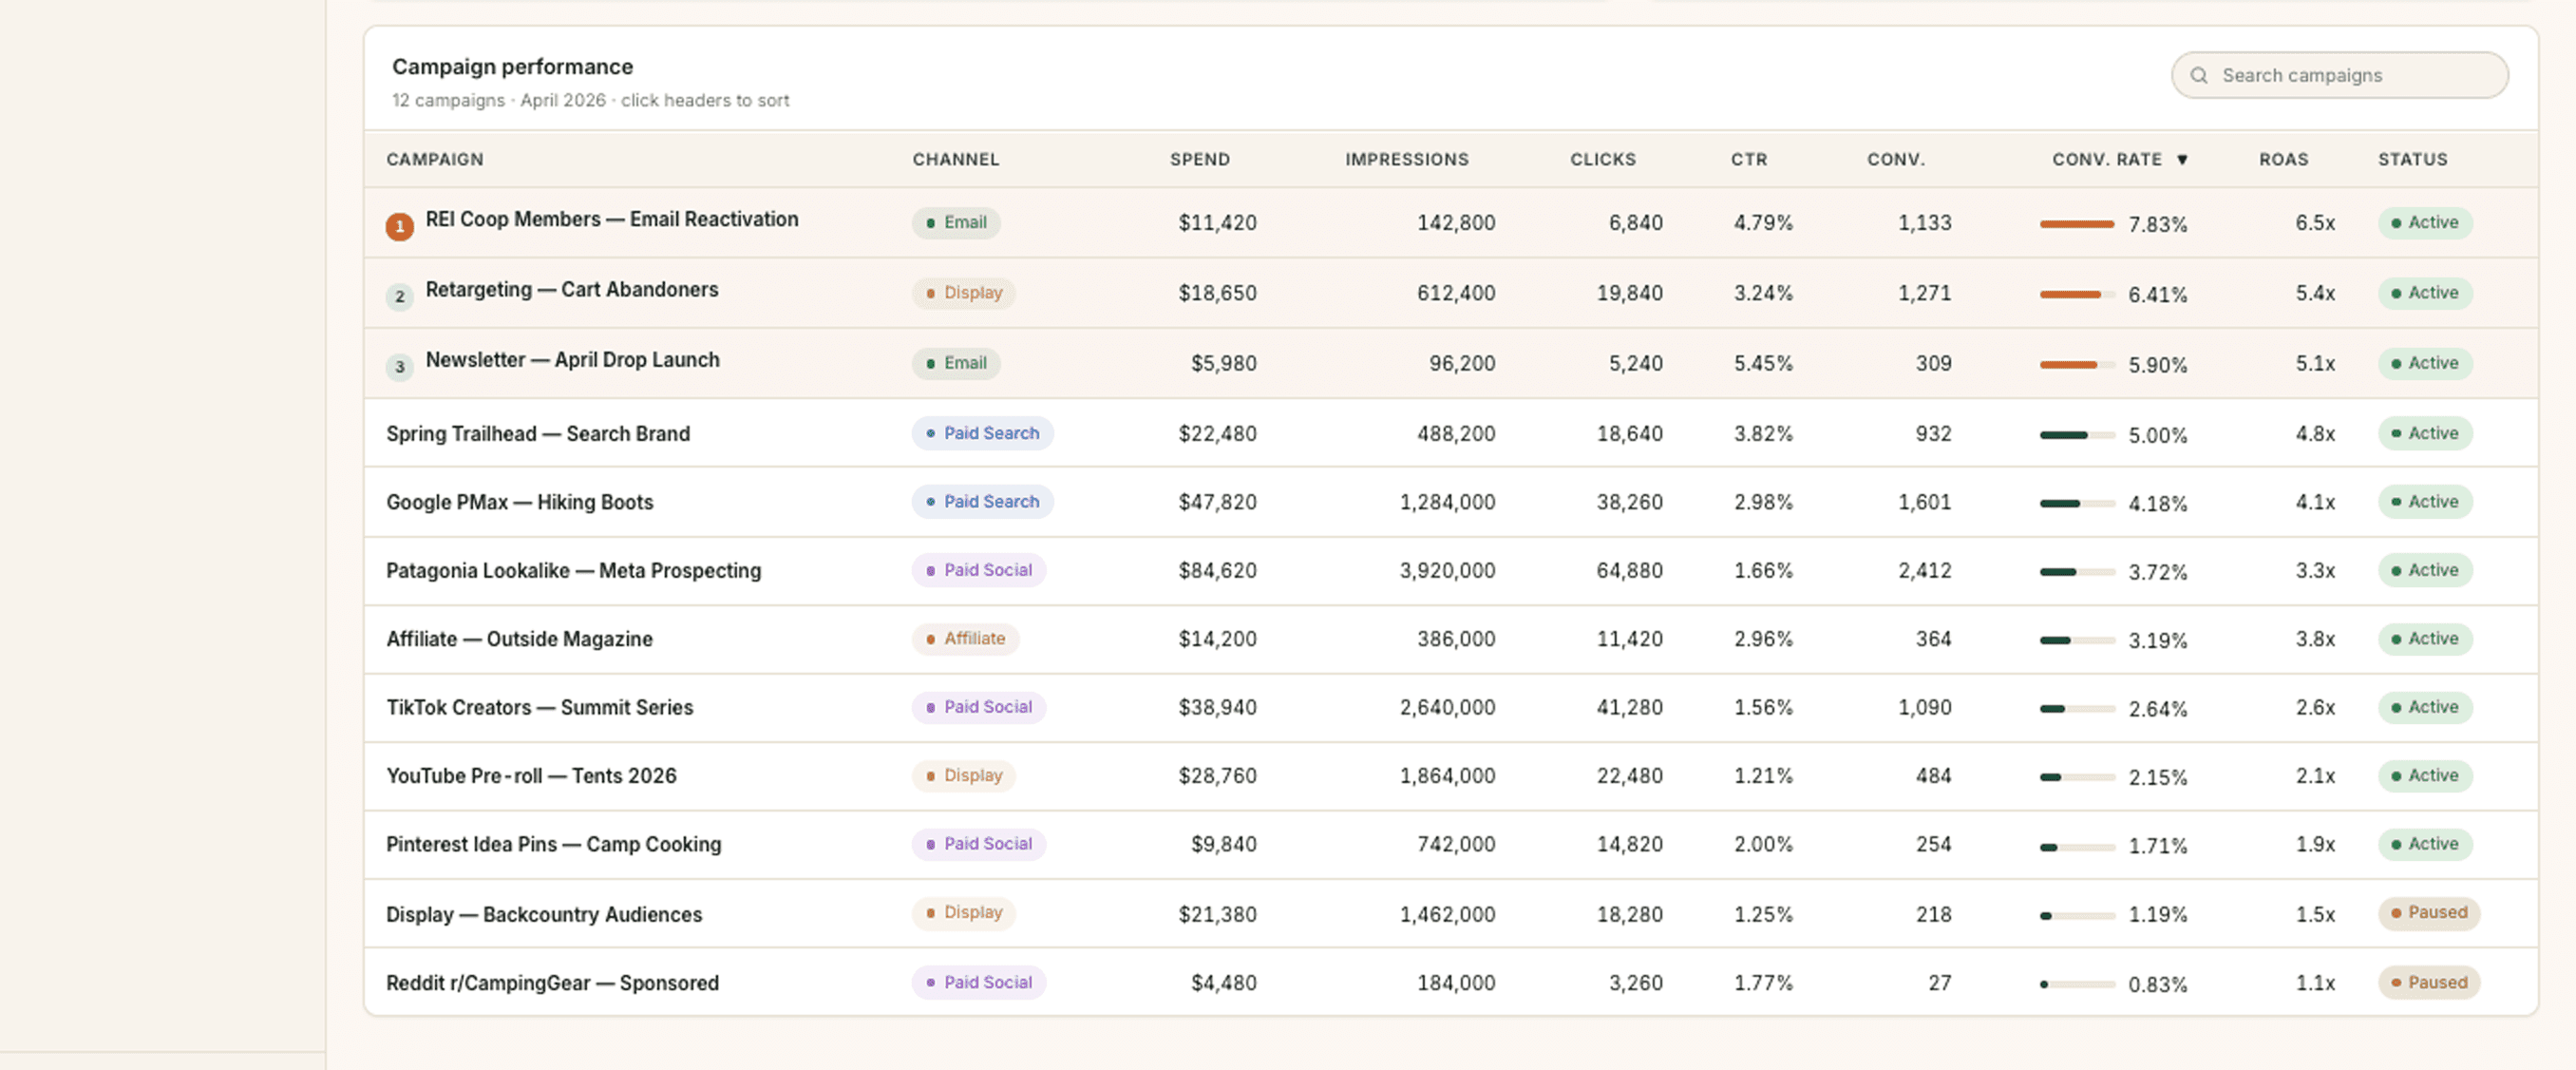Sort by the Spend column header

click(x=1200, y=160)
